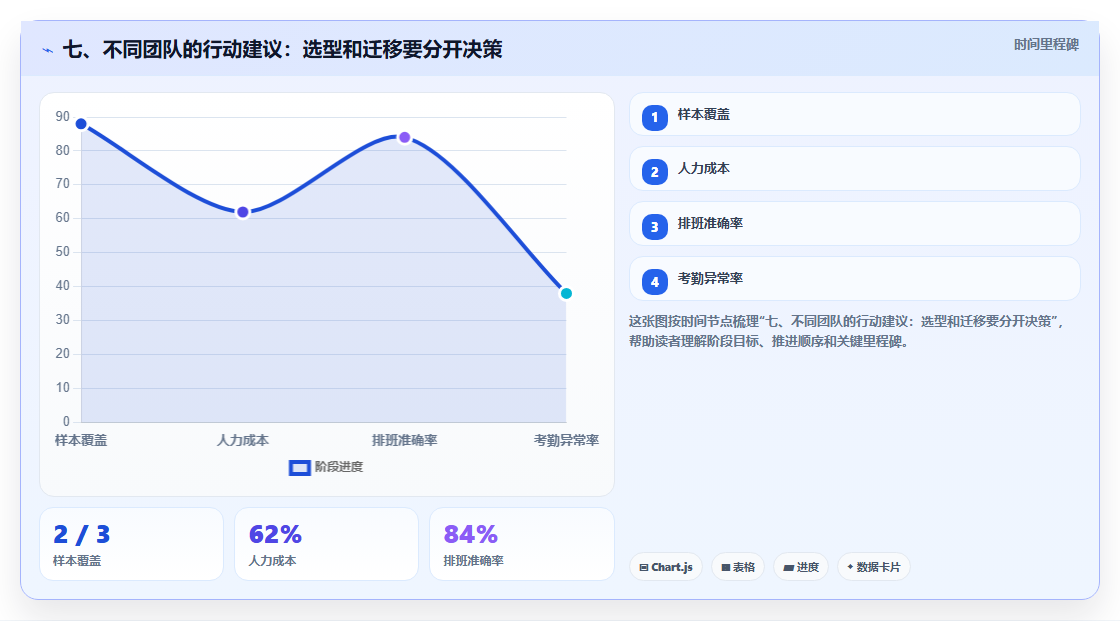Click the 人力成本 data point on the chart
This screenshot has width=1120, height=621.
243,212
